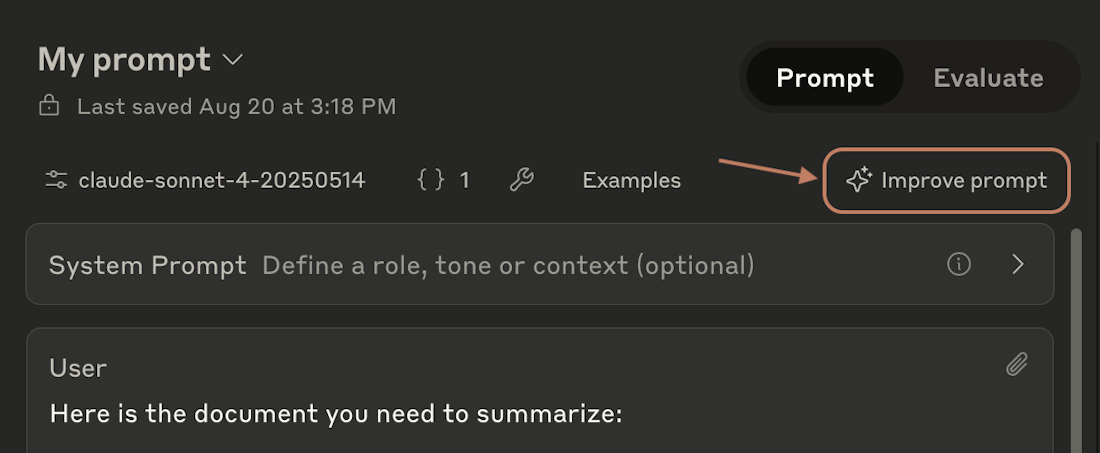Click the curly braces variables icon

[430, 180]
